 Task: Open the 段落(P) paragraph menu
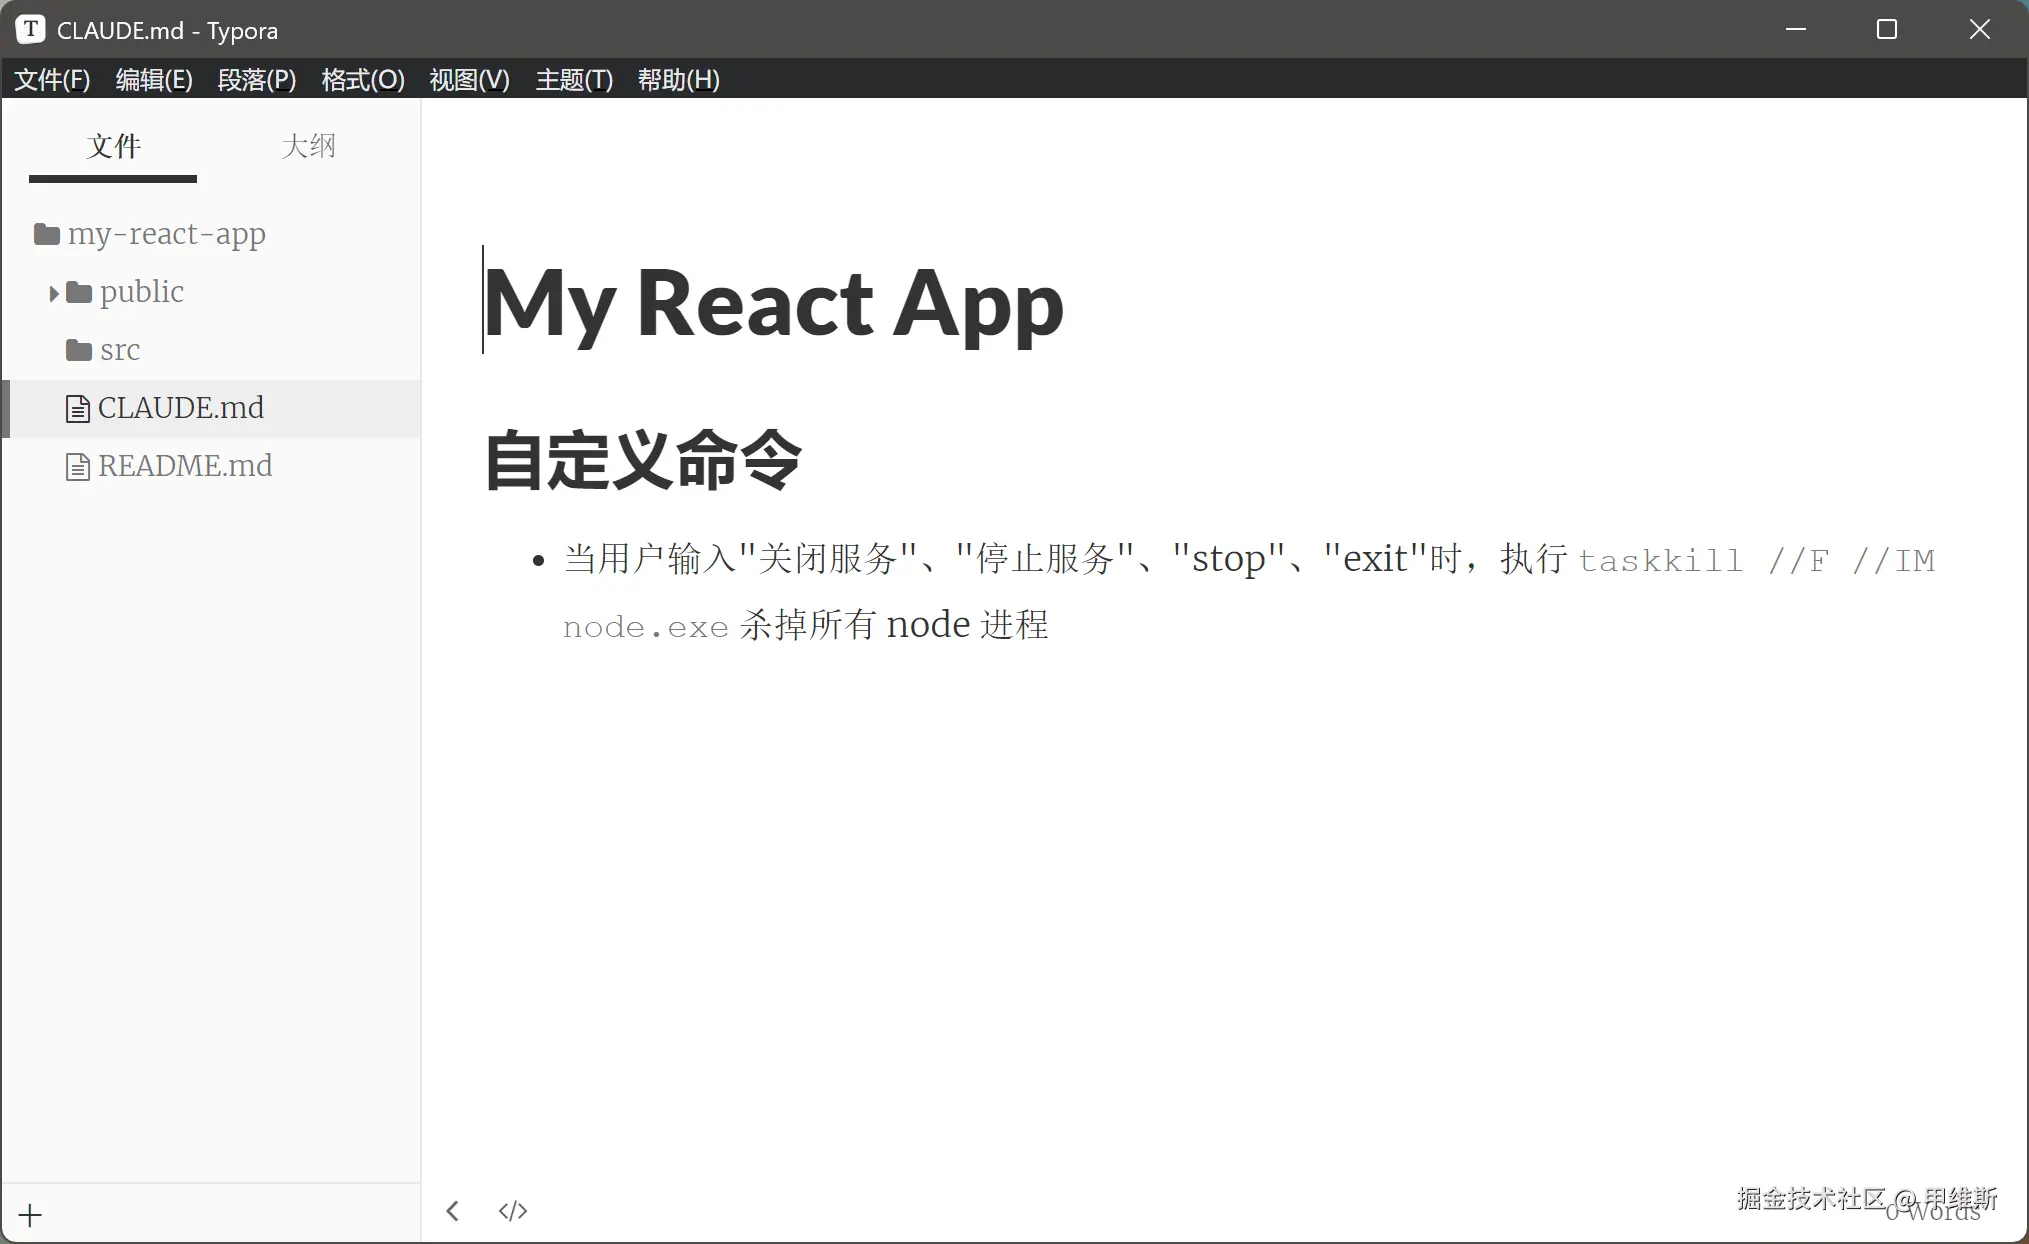click(257, 80)
